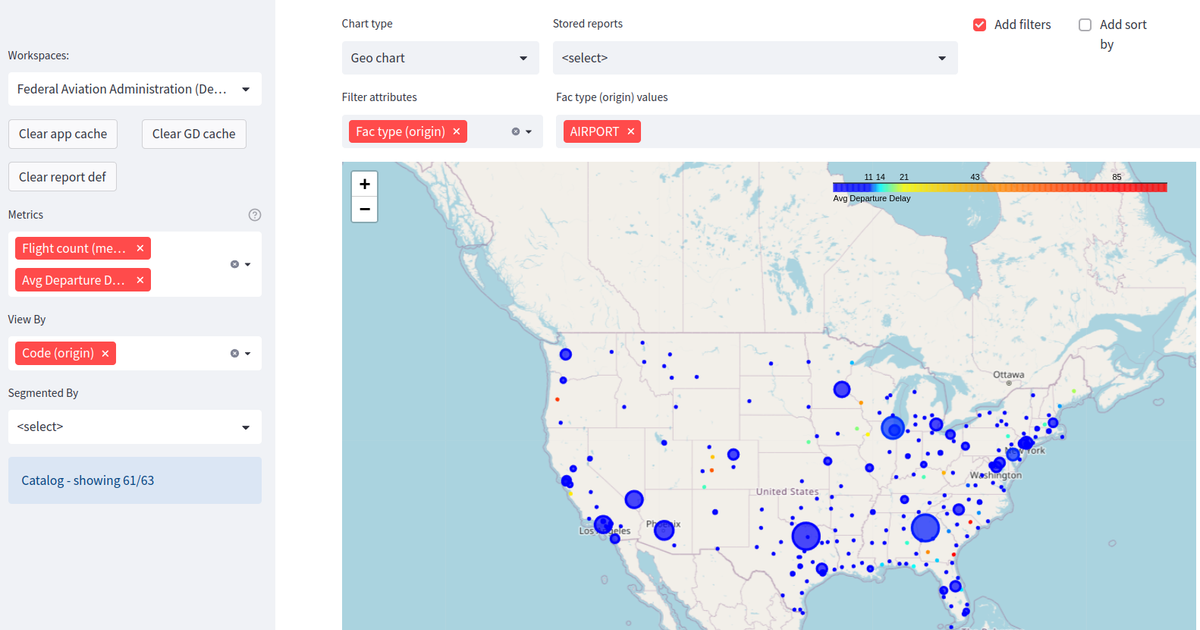Click the Clear app cache button
The width and height of the screenshot is (1200, 630).
(x=62, y=133)
